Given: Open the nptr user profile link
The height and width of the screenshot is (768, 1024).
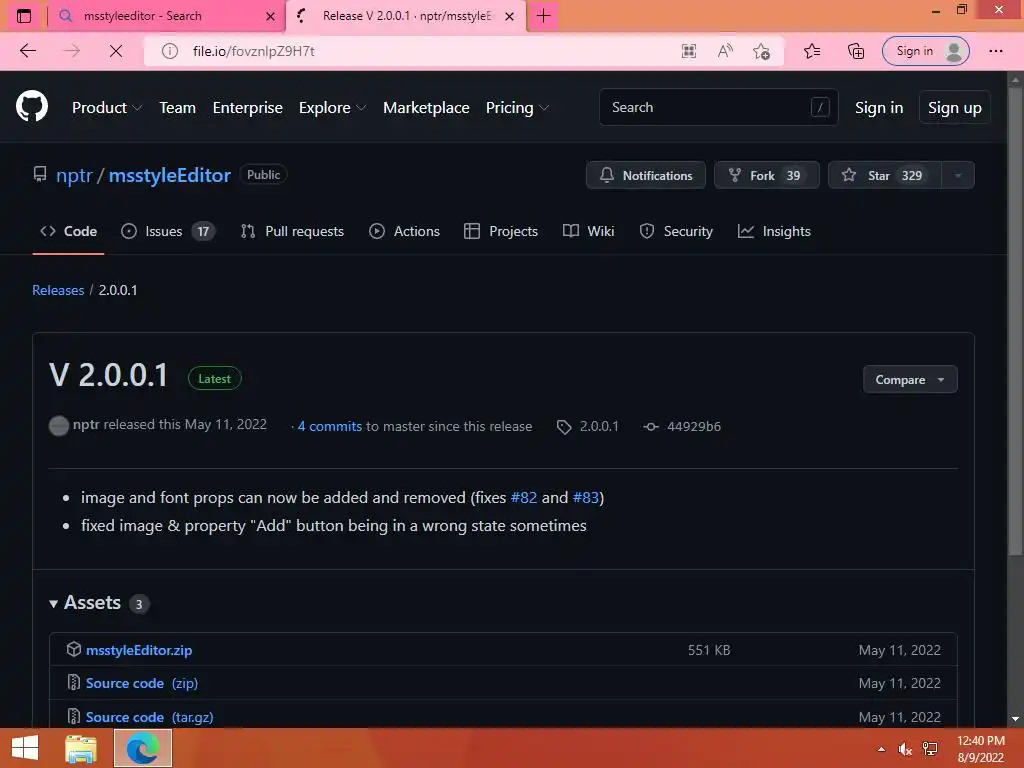Looking at the screenshot, I should coord(74,175).
